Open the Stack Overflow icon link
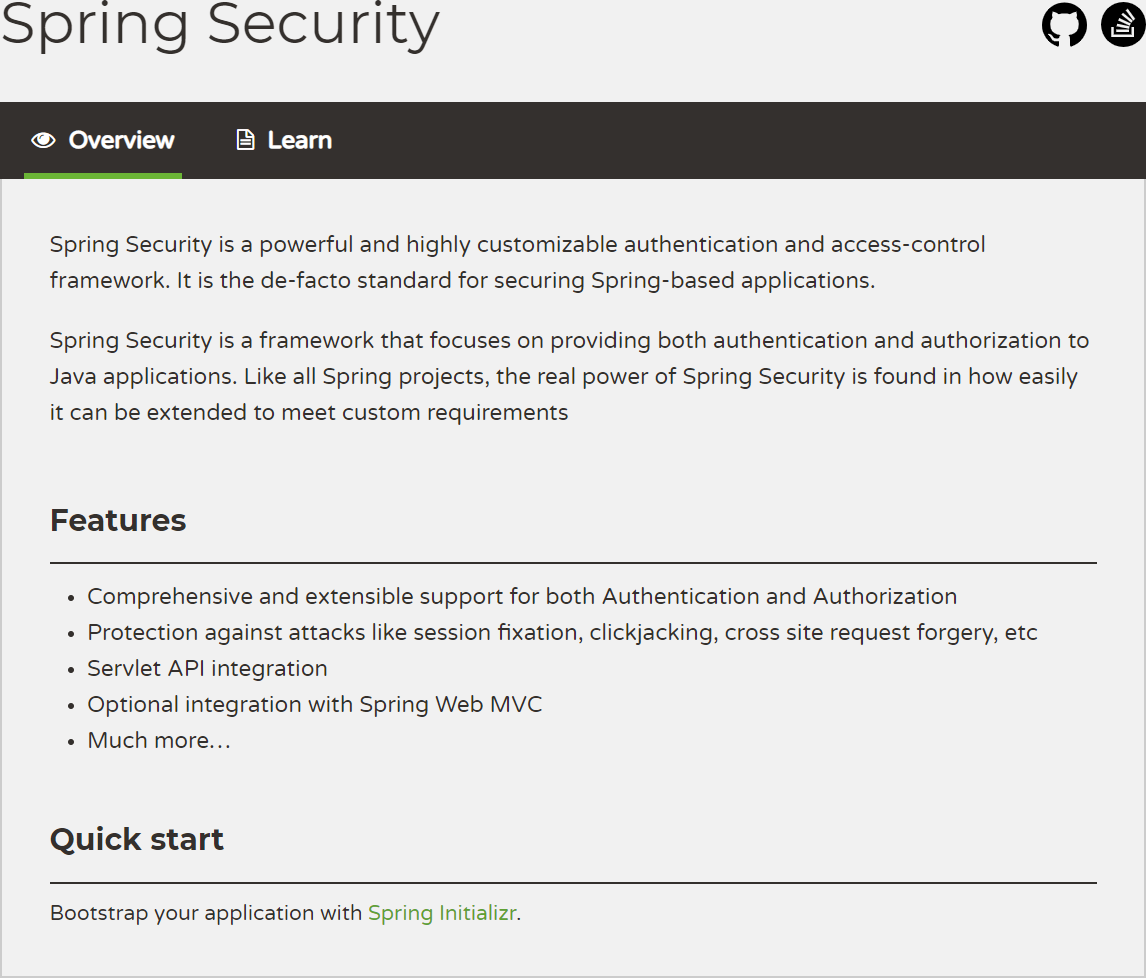The image size is (1146, 978). pos(1123,25)
